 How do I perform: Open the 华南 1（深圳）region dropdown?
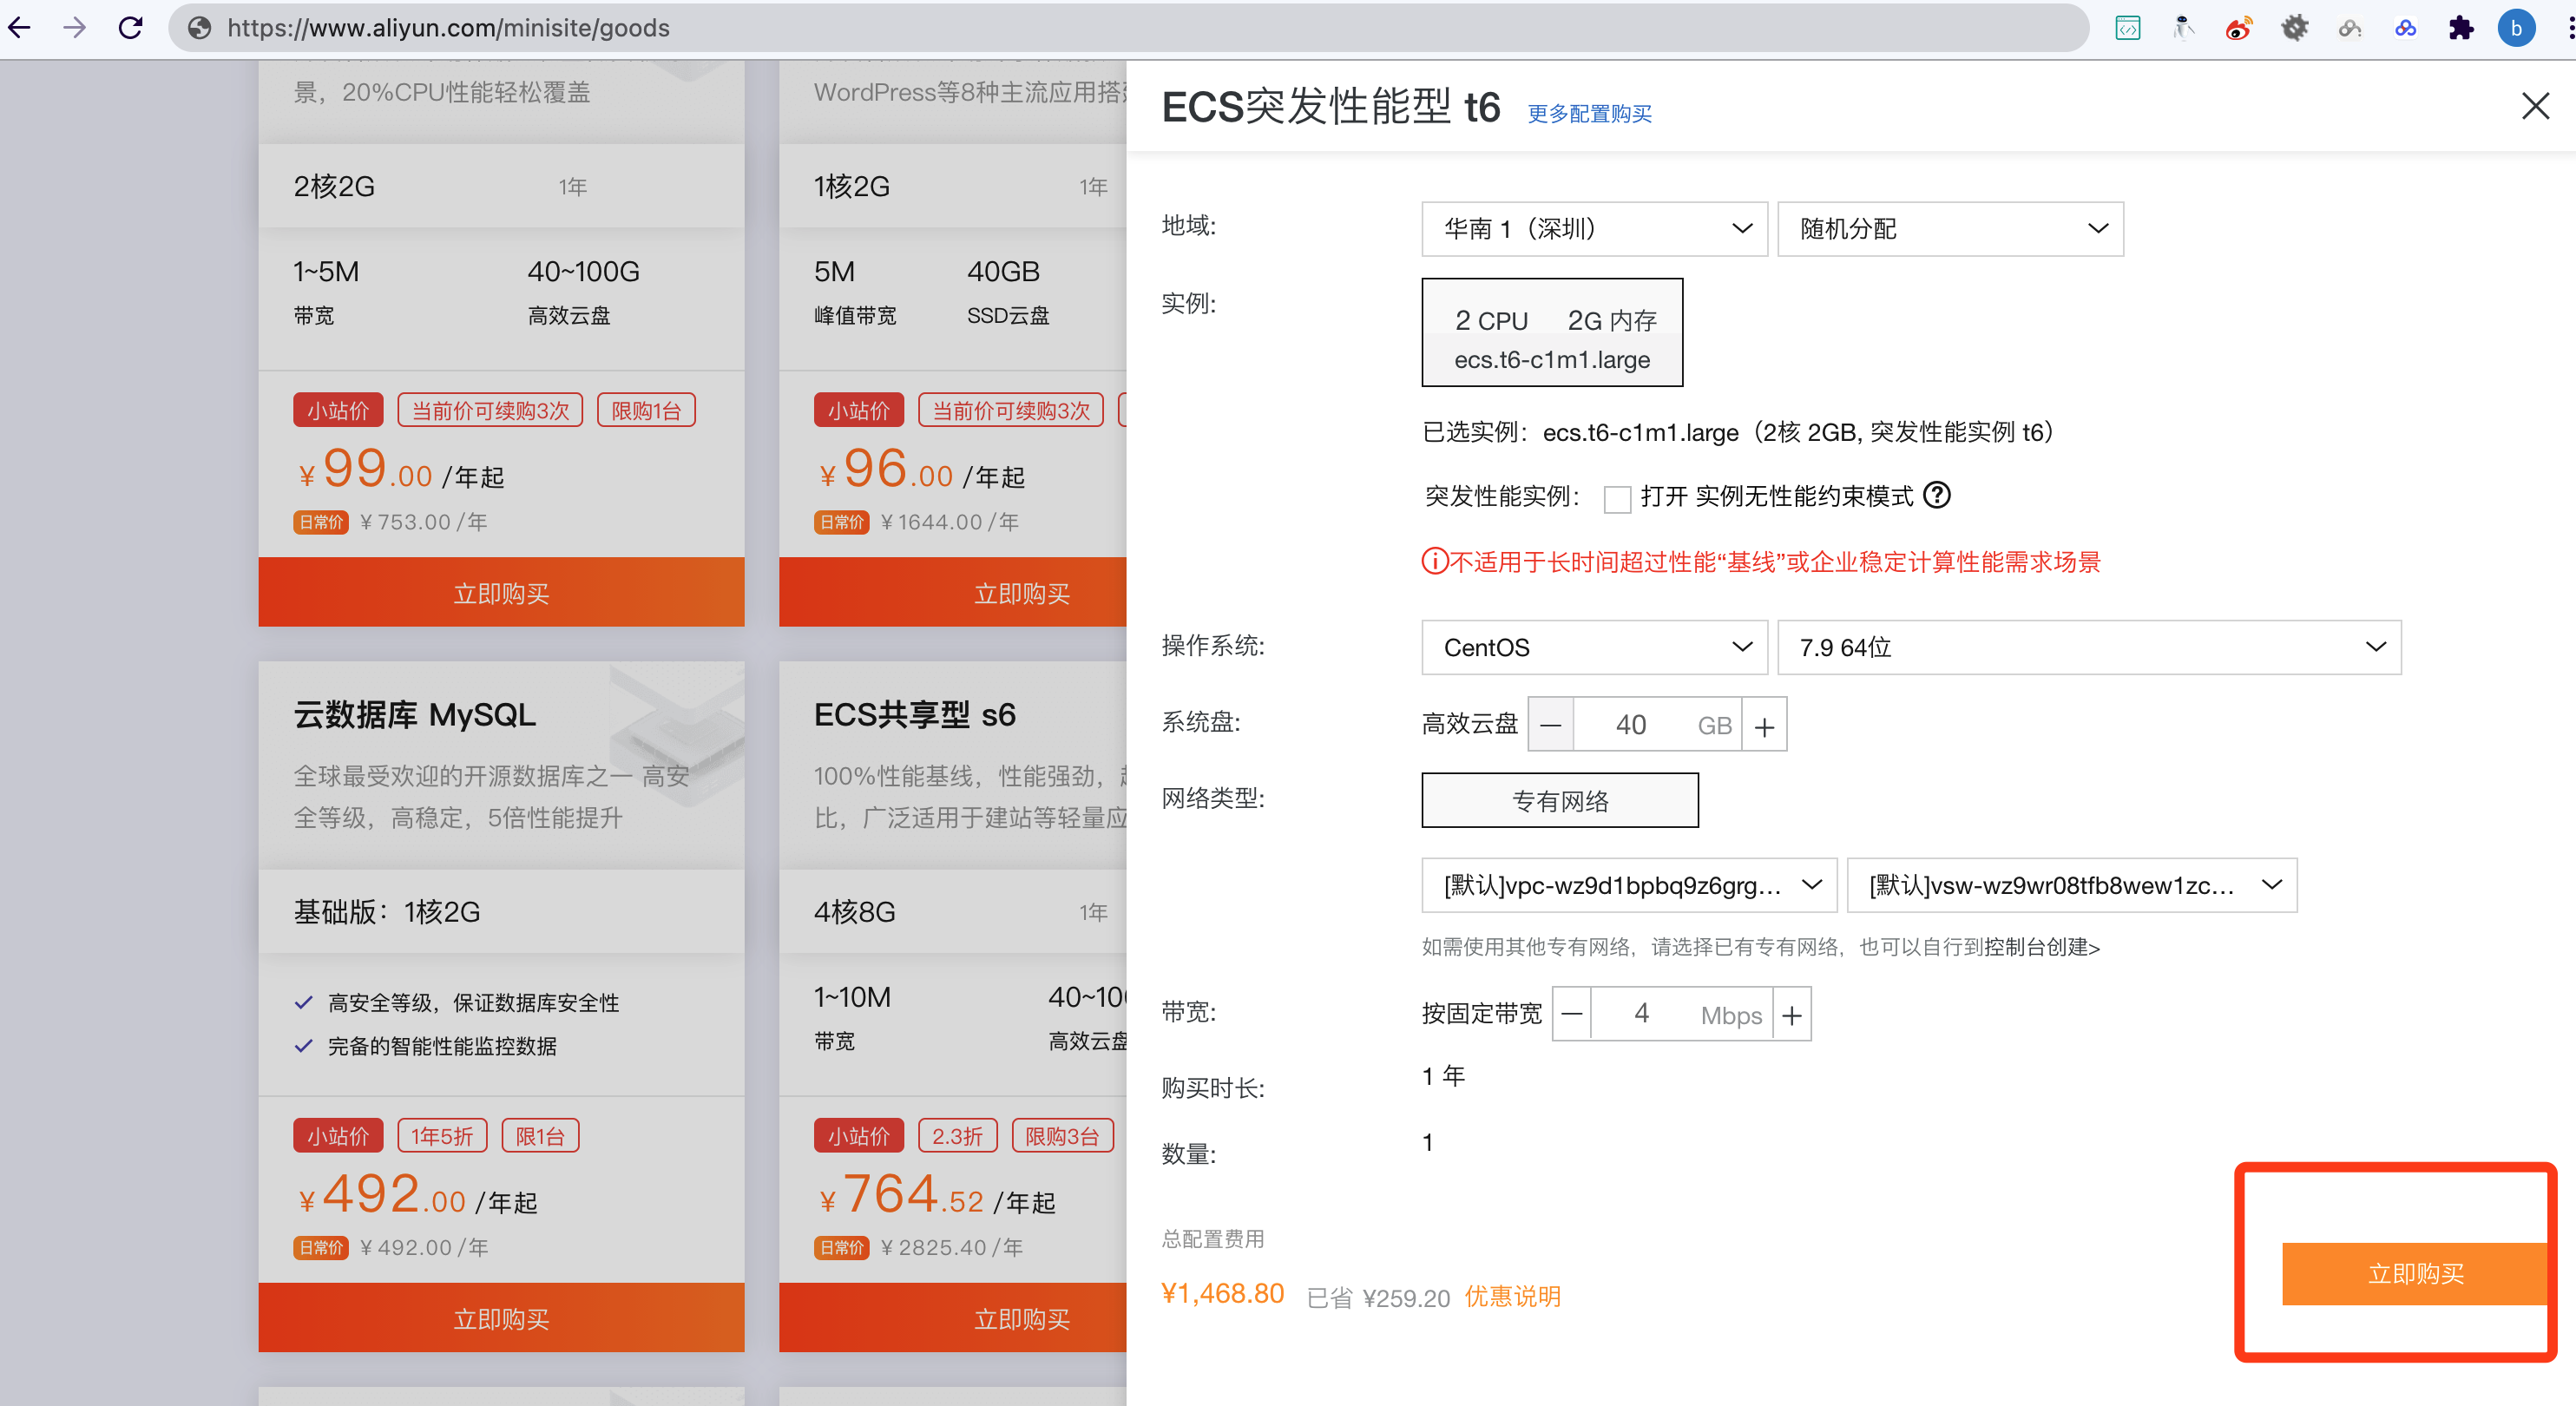click(x=1594, y=229)
